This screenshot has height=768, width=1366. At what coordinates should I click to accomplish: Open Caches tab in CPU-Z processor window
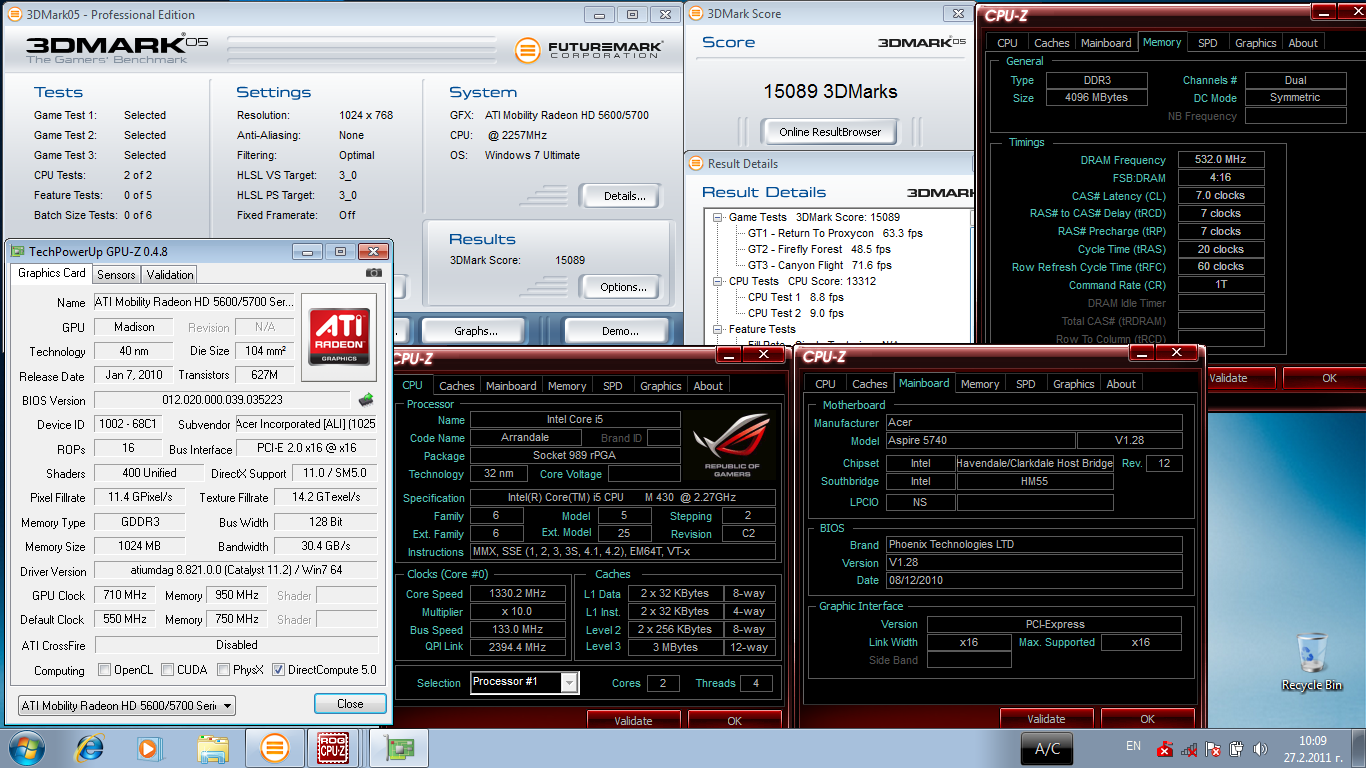(457, 386)
